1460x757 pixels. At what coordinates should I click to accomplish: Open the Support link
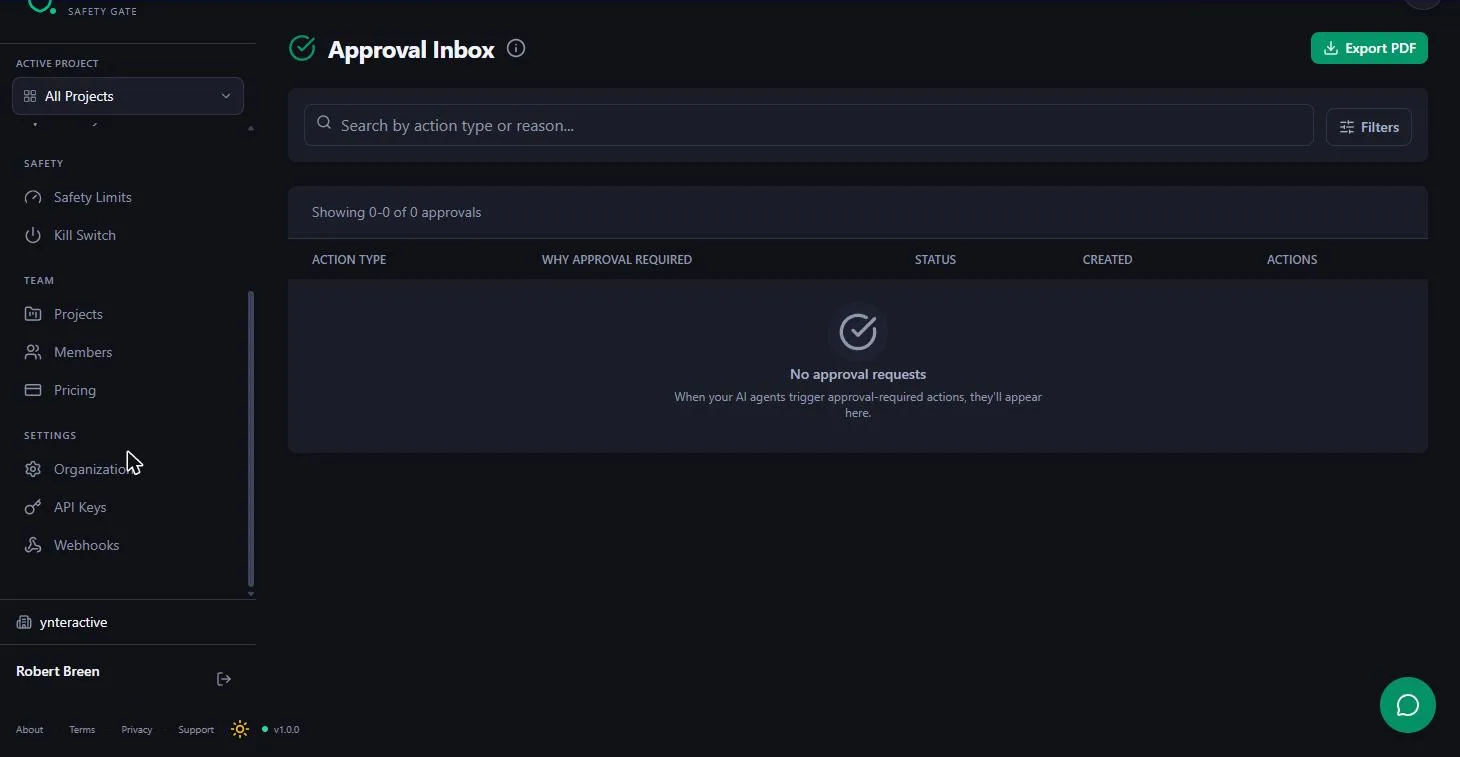[x=196, y=729]
